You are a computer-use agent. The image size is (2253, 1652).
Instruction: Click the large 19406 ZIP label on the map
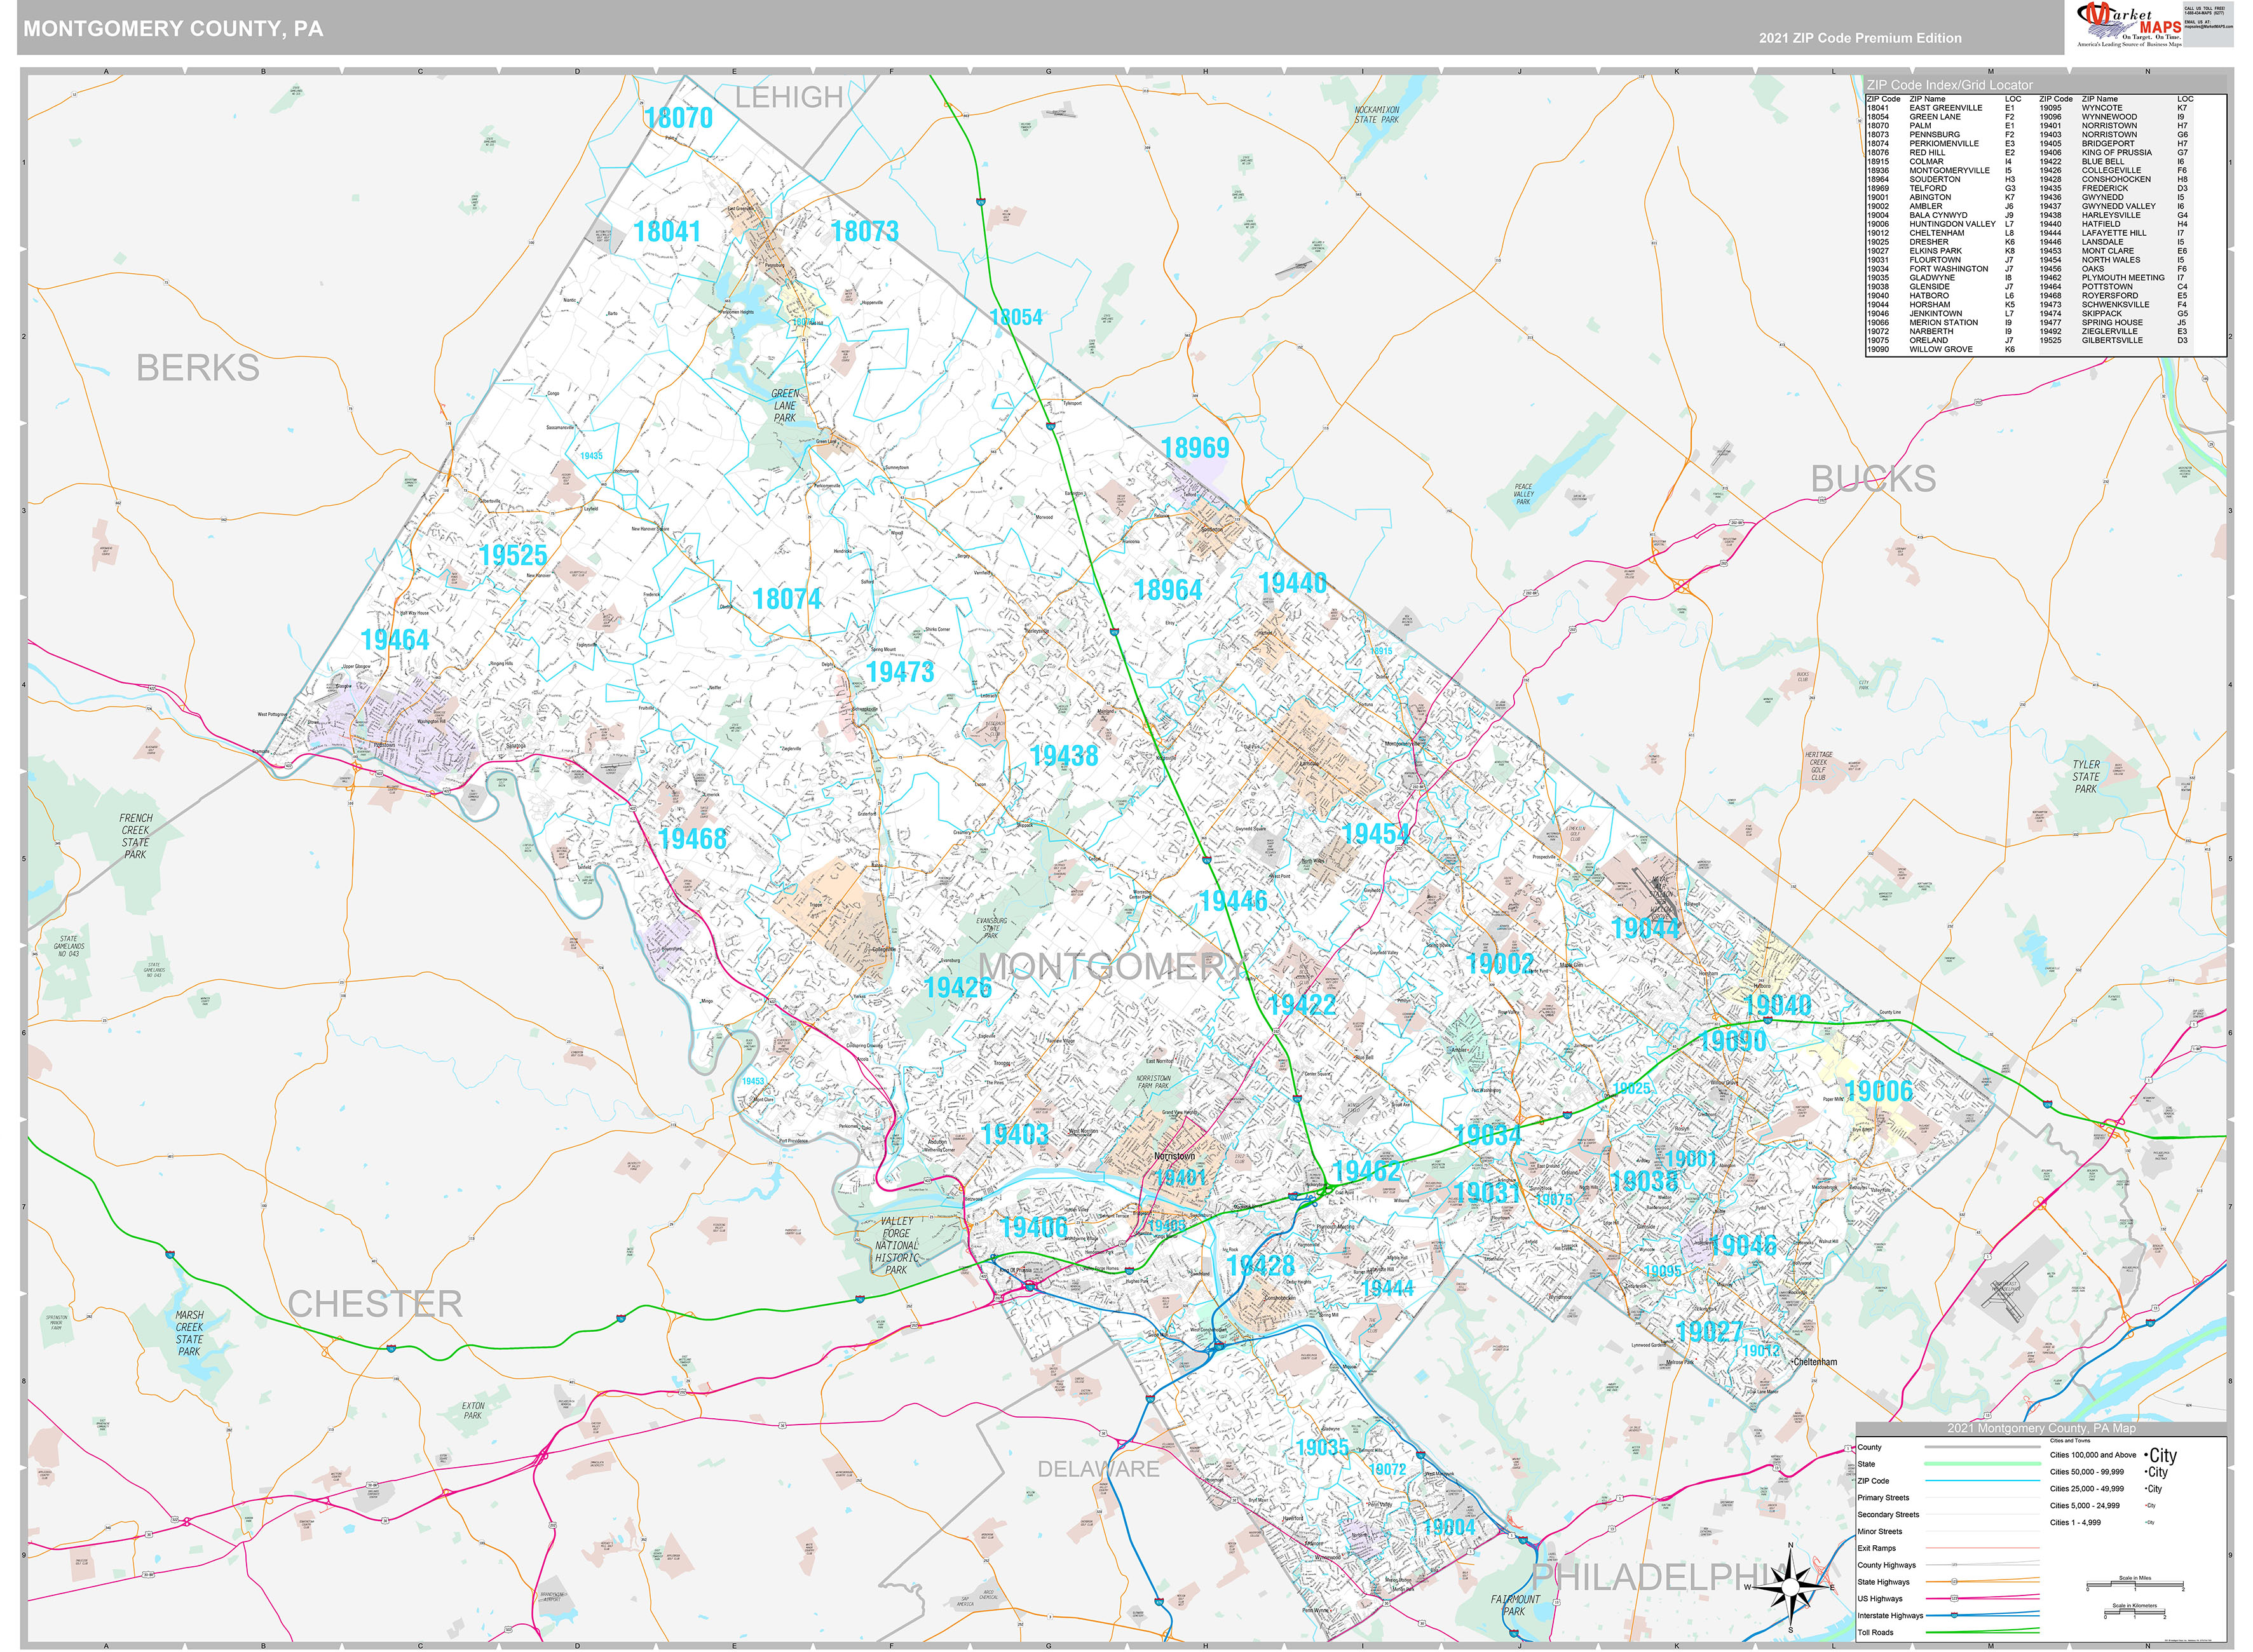click(1034, 1227)
